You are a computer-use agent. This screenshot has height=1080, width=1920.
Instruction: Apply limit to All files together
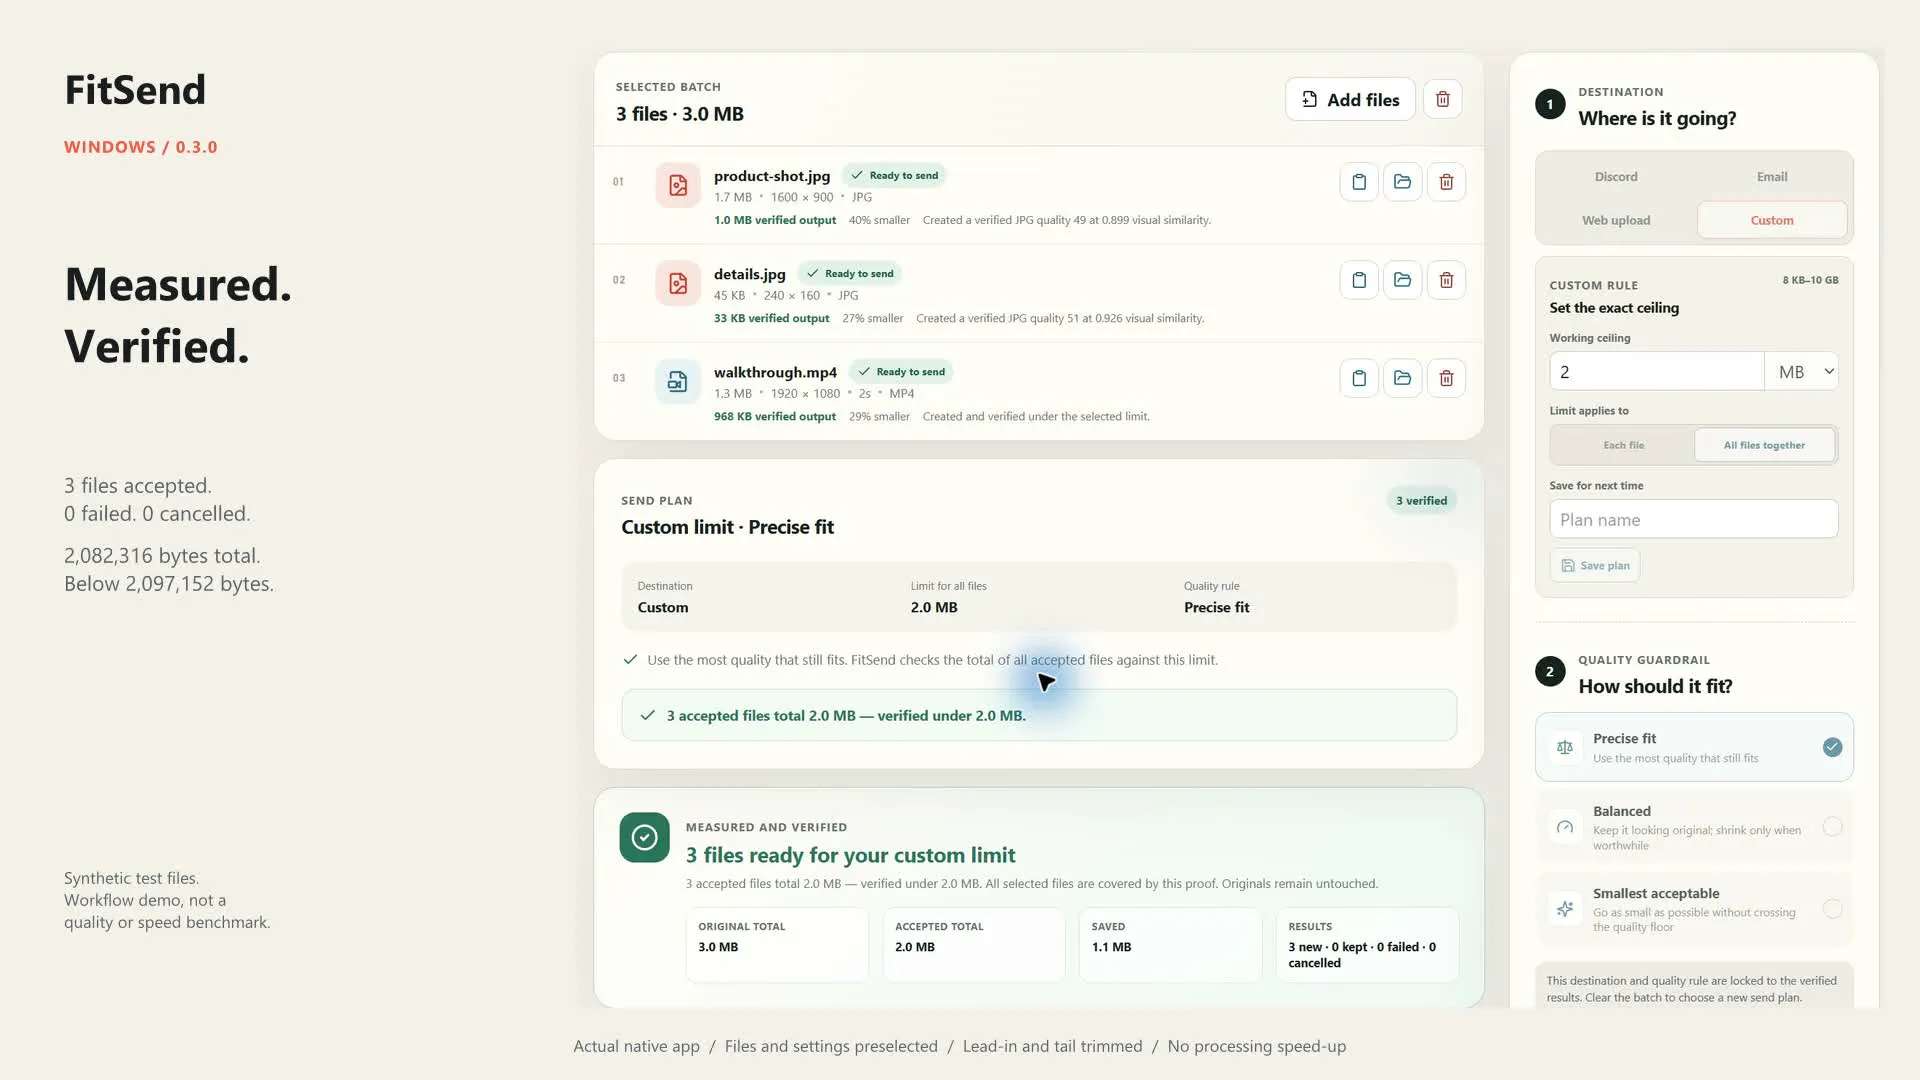click(x=1764, y=445)
